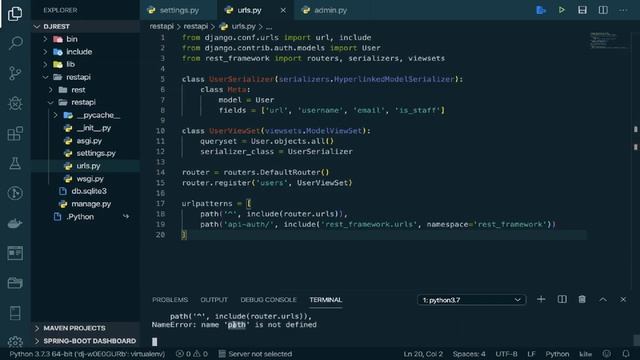The width and height of the screenshot is (640, 360).
Task: Split the editor to the right
Action: tap(603, 10)
